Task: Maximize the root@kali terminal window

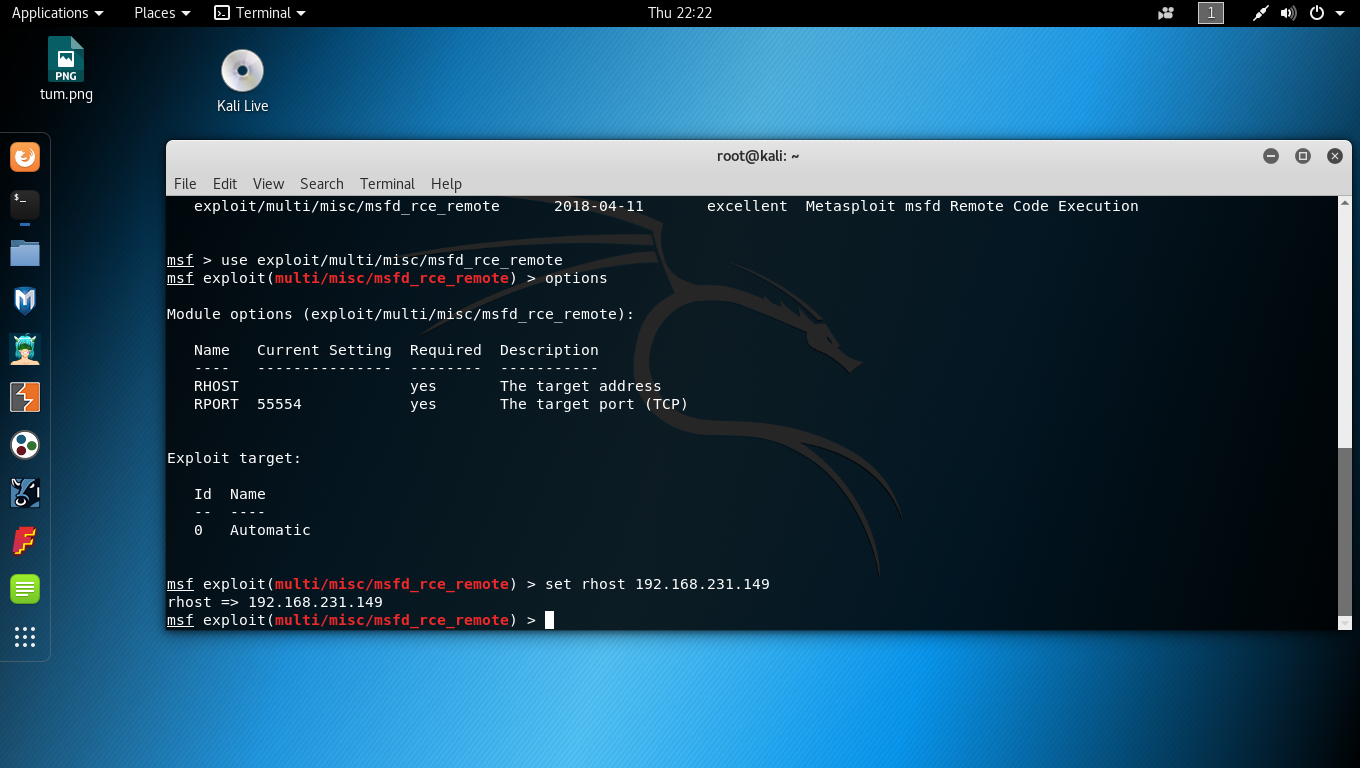Action: [x=1303, y=156]
